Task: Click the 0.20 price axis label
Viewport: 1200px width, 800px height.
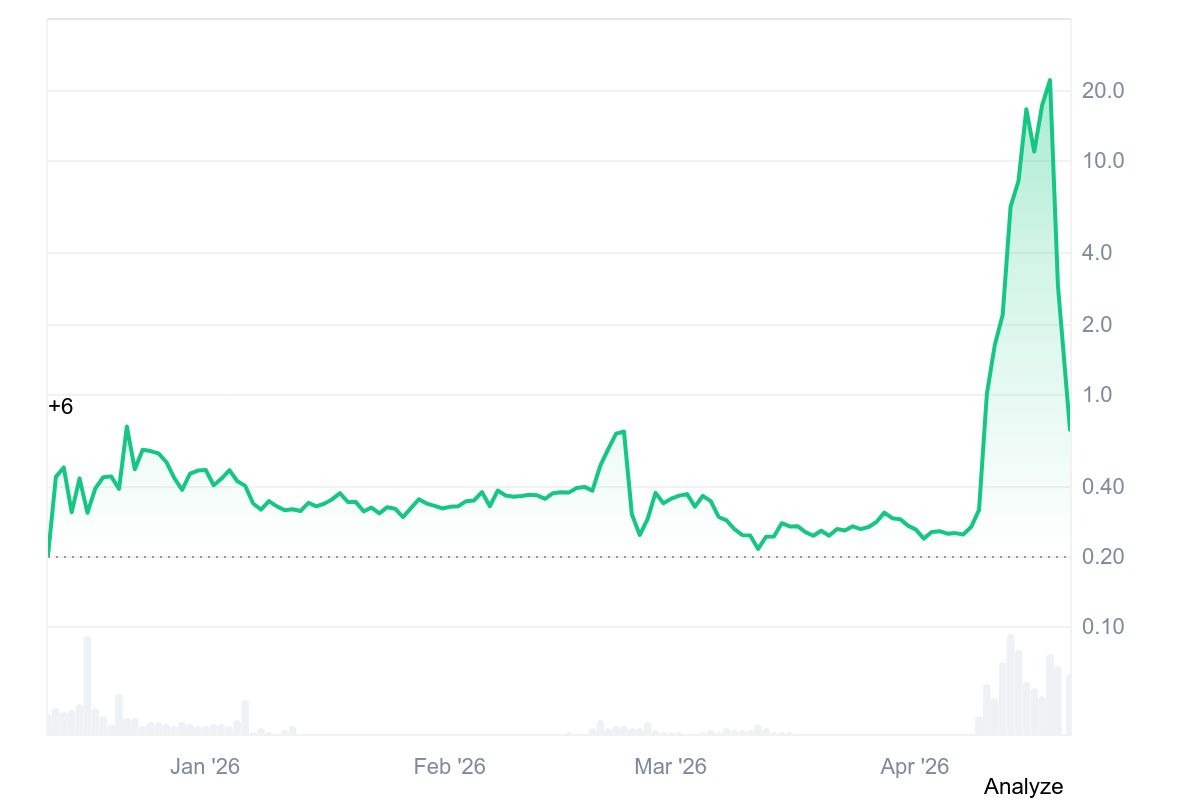Action: click(1103, 557)
